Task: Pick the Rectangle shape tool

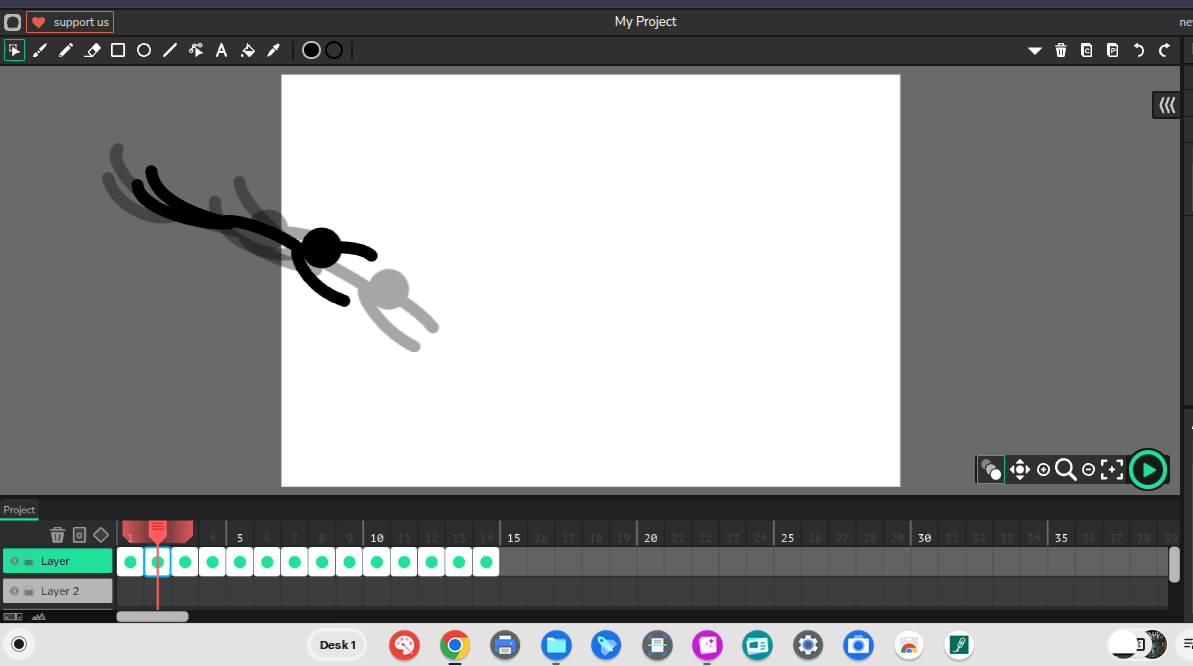Action: pos(118,50)
